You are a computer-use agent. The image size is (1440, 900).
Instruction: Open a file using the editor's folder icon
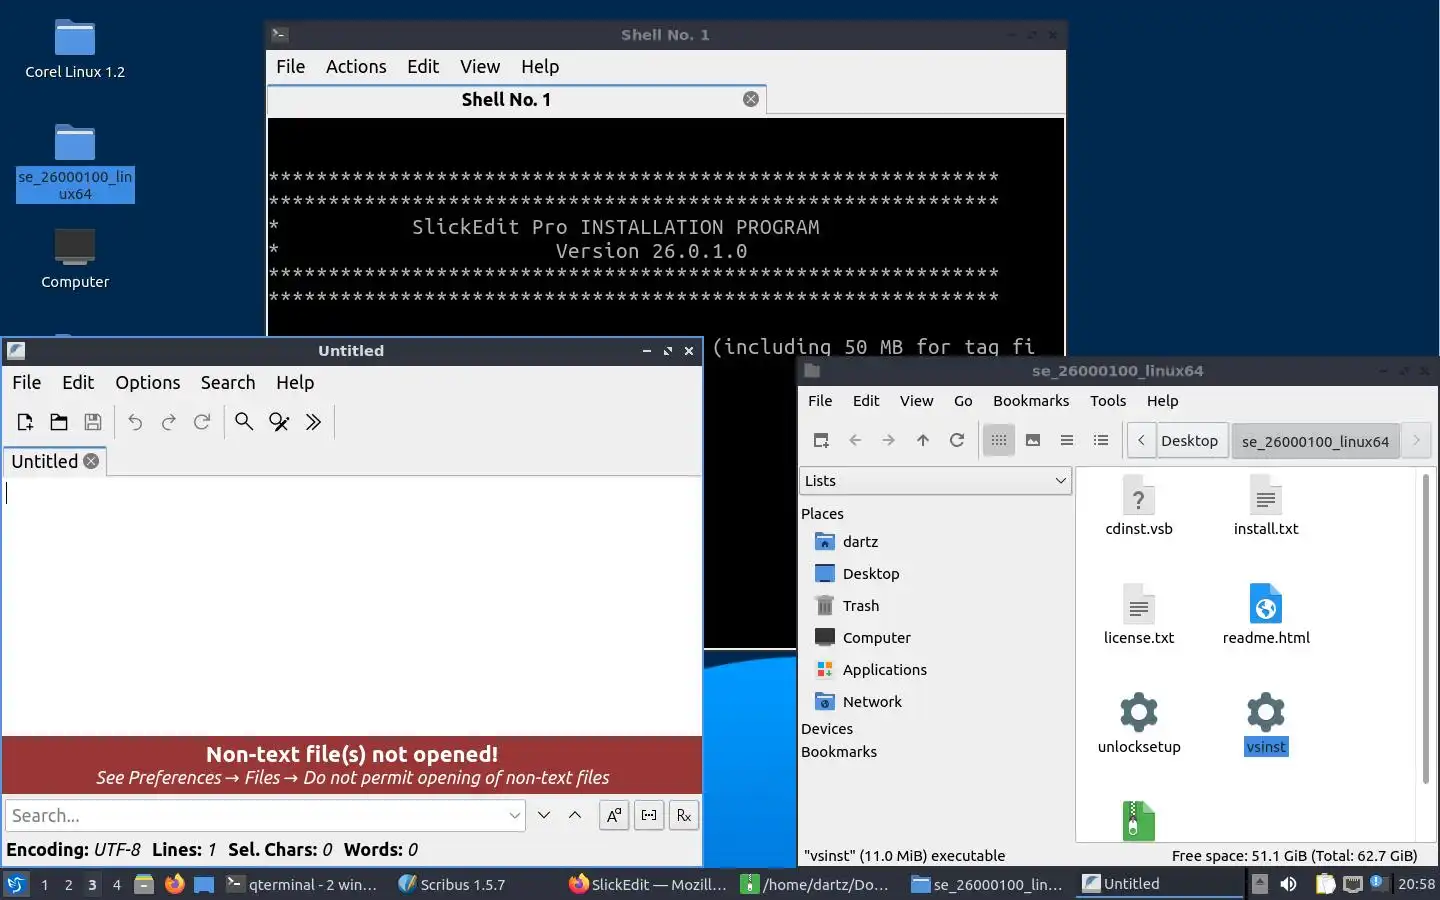click(x=59, y=422)
